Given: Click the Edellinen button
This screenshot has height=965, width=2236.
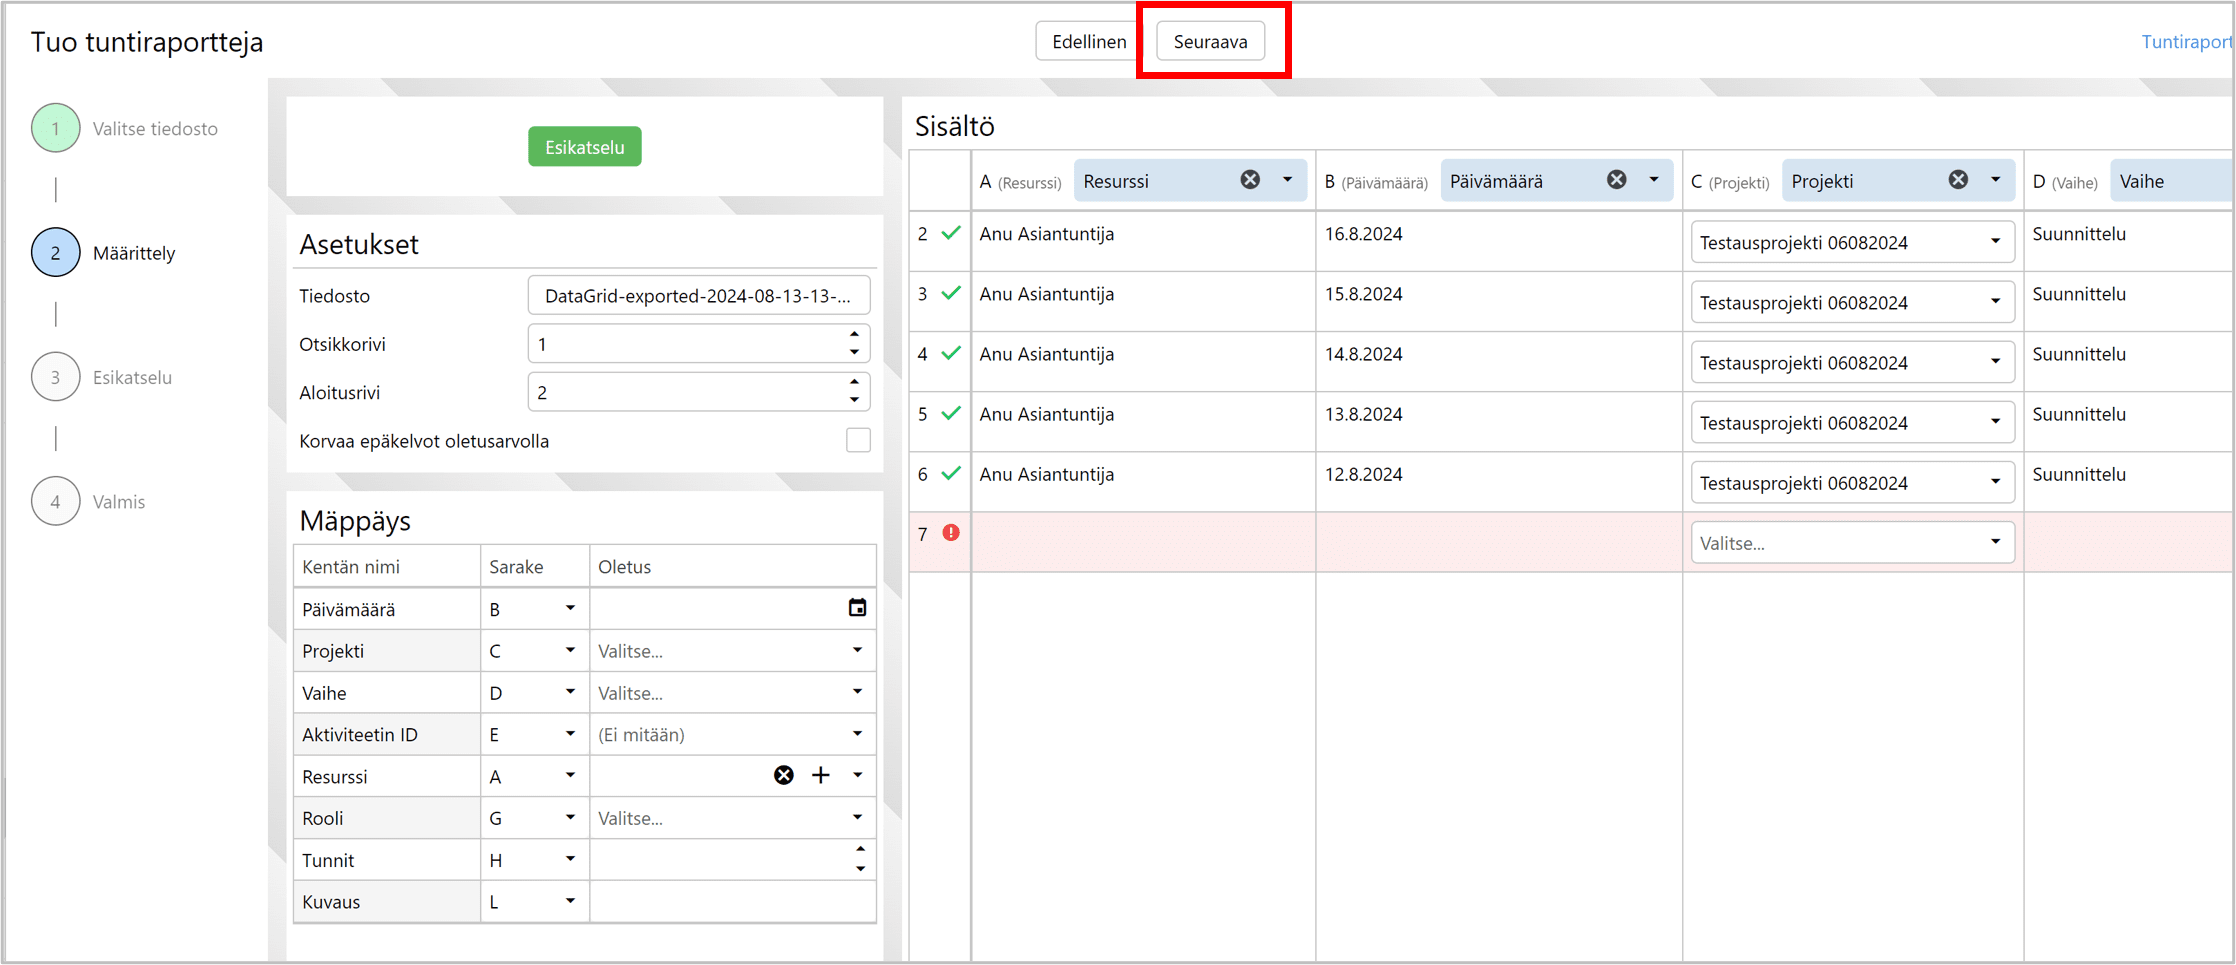Looking at the screenshot, I should [x=1089, y=41].
